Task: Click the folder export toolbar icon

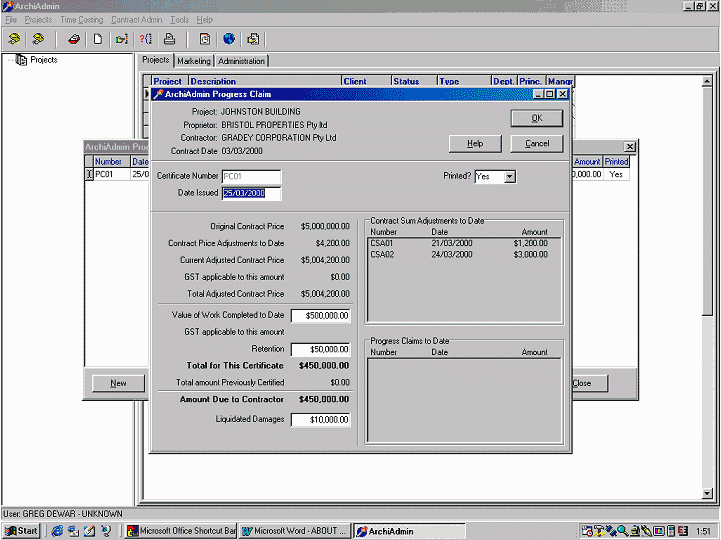Action: [x=253, y=39]
